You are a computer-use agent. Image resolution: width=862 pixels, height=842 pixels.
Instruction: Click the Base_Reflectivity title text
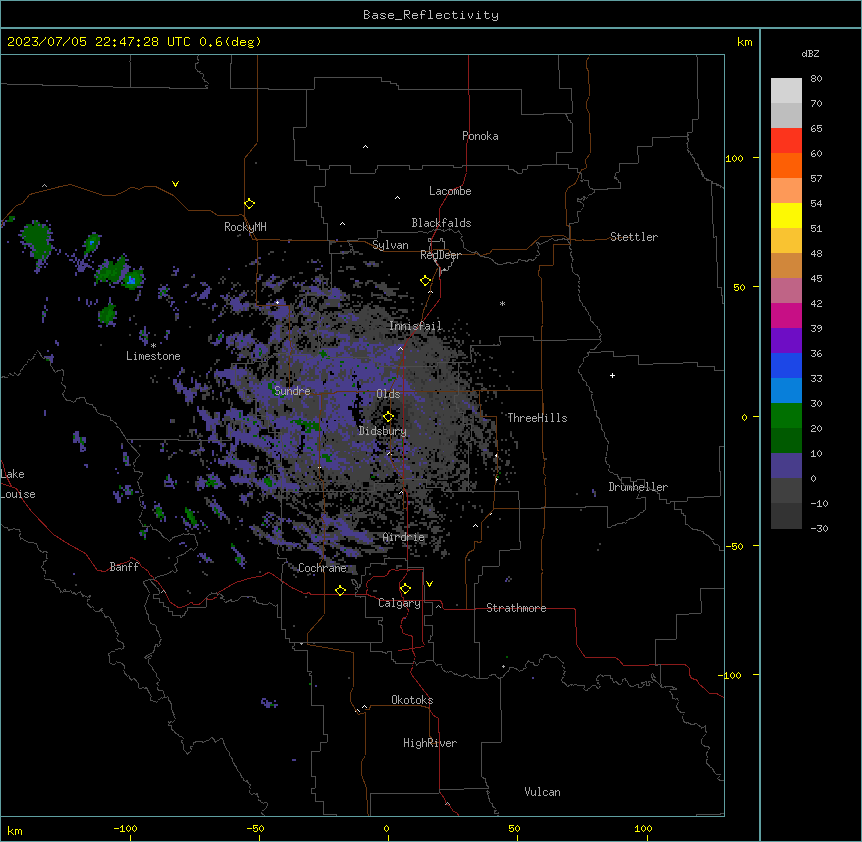click(431, 15)
